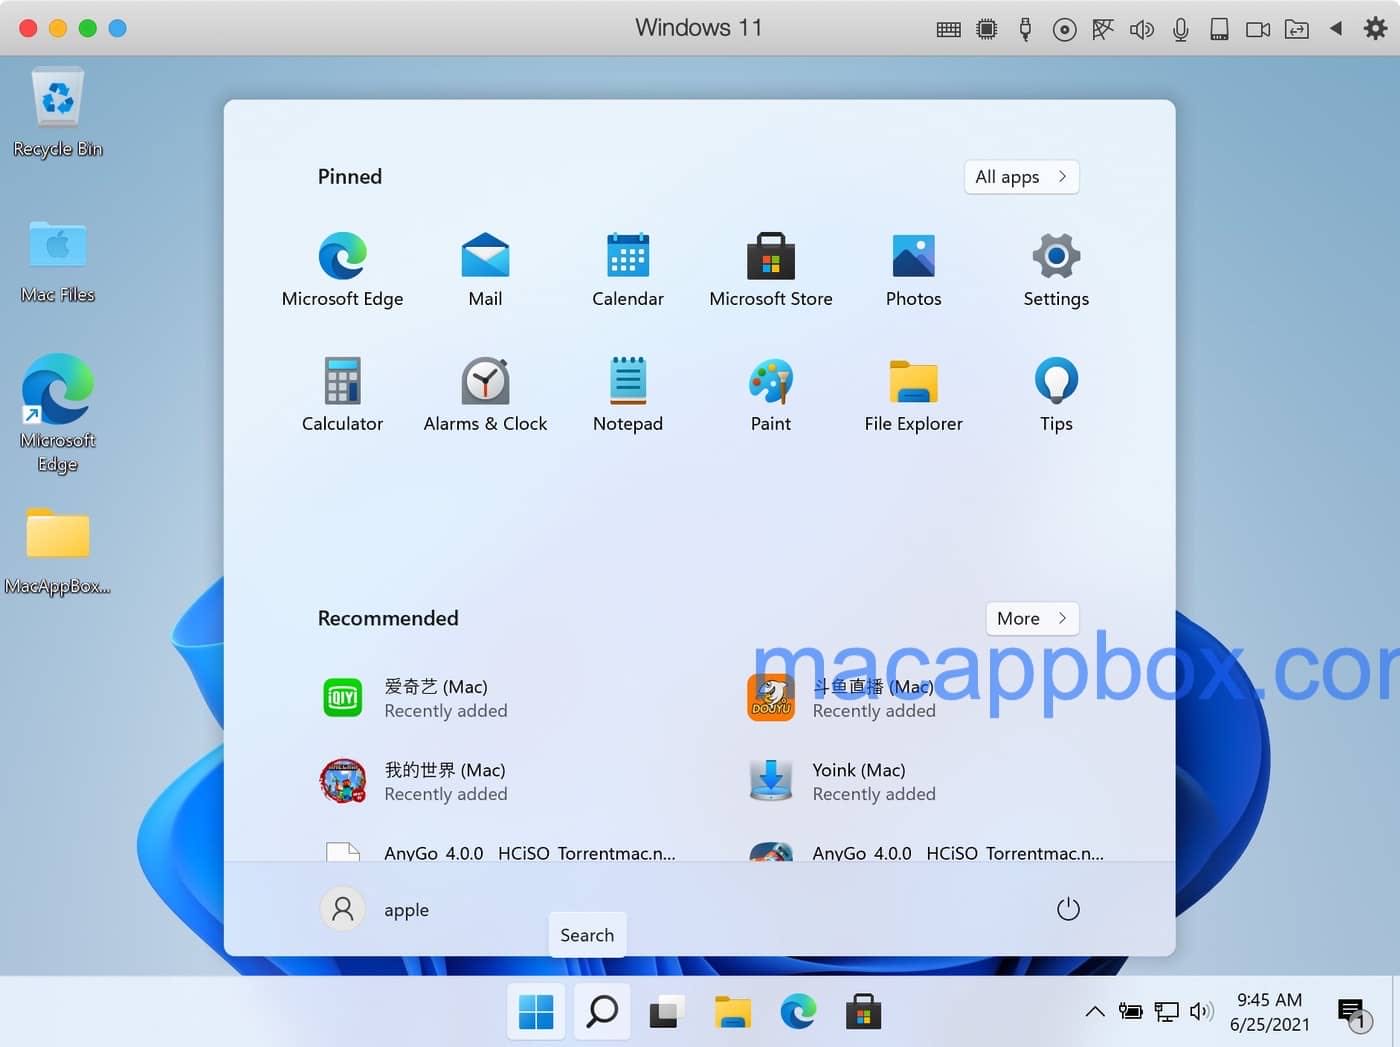Viewport: 1400px width, 1047px height.
Task: Open Microsoft Edge from pinned apps
Action: tap(342, 270)
